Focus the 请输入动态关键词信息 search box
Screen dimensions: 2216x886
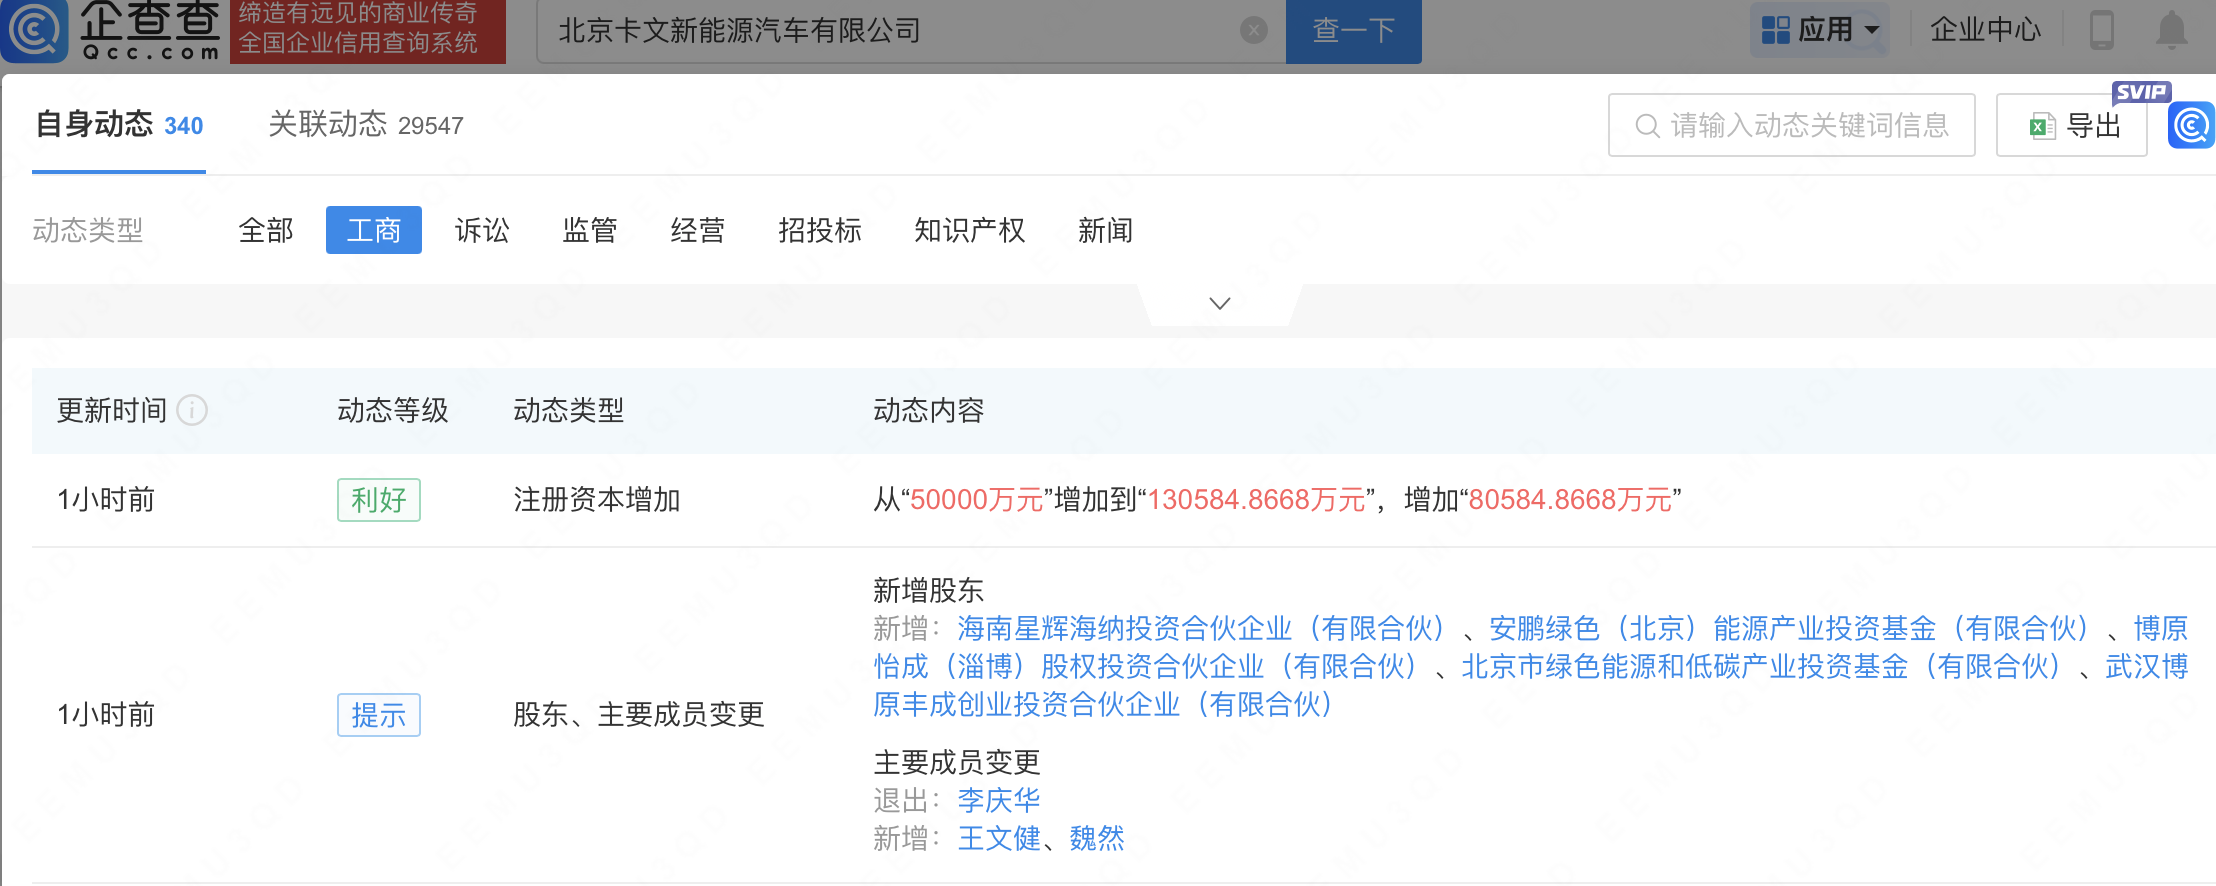click(x=1791, y=125)
